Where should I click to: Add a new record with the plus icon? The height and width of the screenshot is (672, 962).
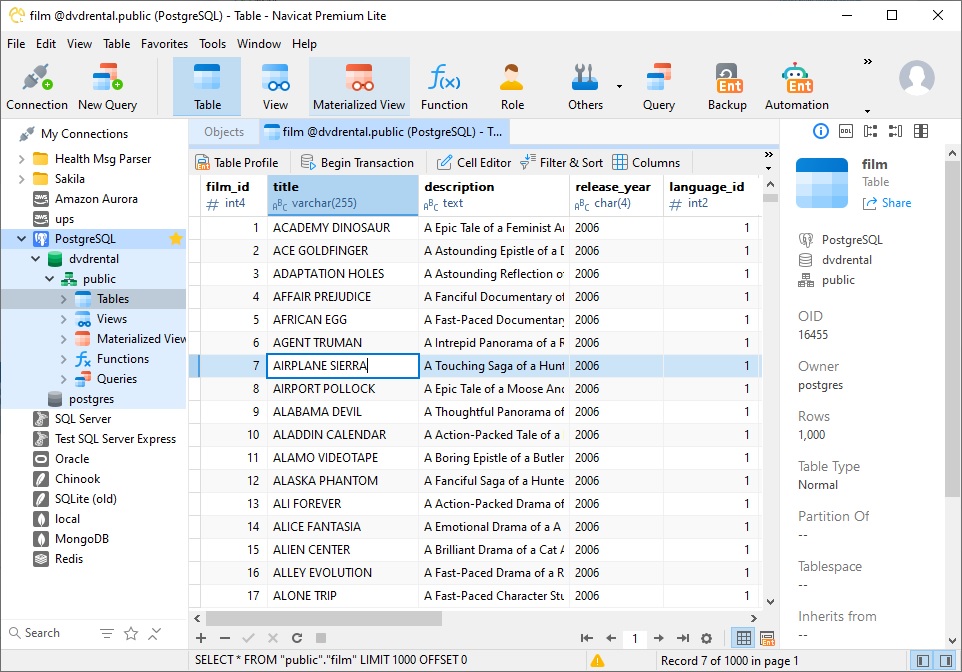tap(201, 638)
